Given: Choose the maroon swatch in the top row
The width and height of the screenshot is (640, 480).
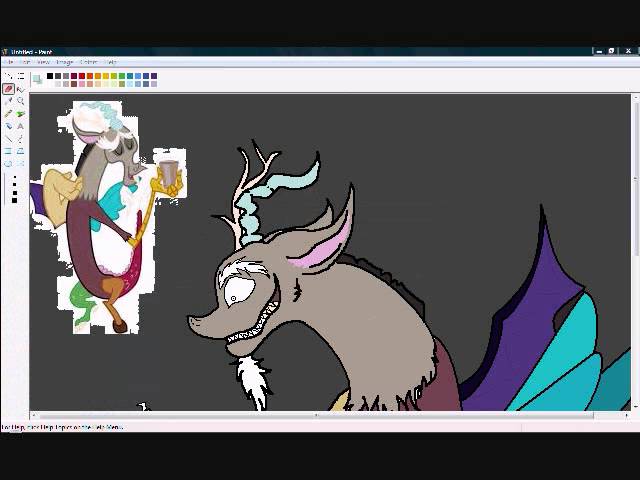Looking at the screenshot, I should [74, 76].
